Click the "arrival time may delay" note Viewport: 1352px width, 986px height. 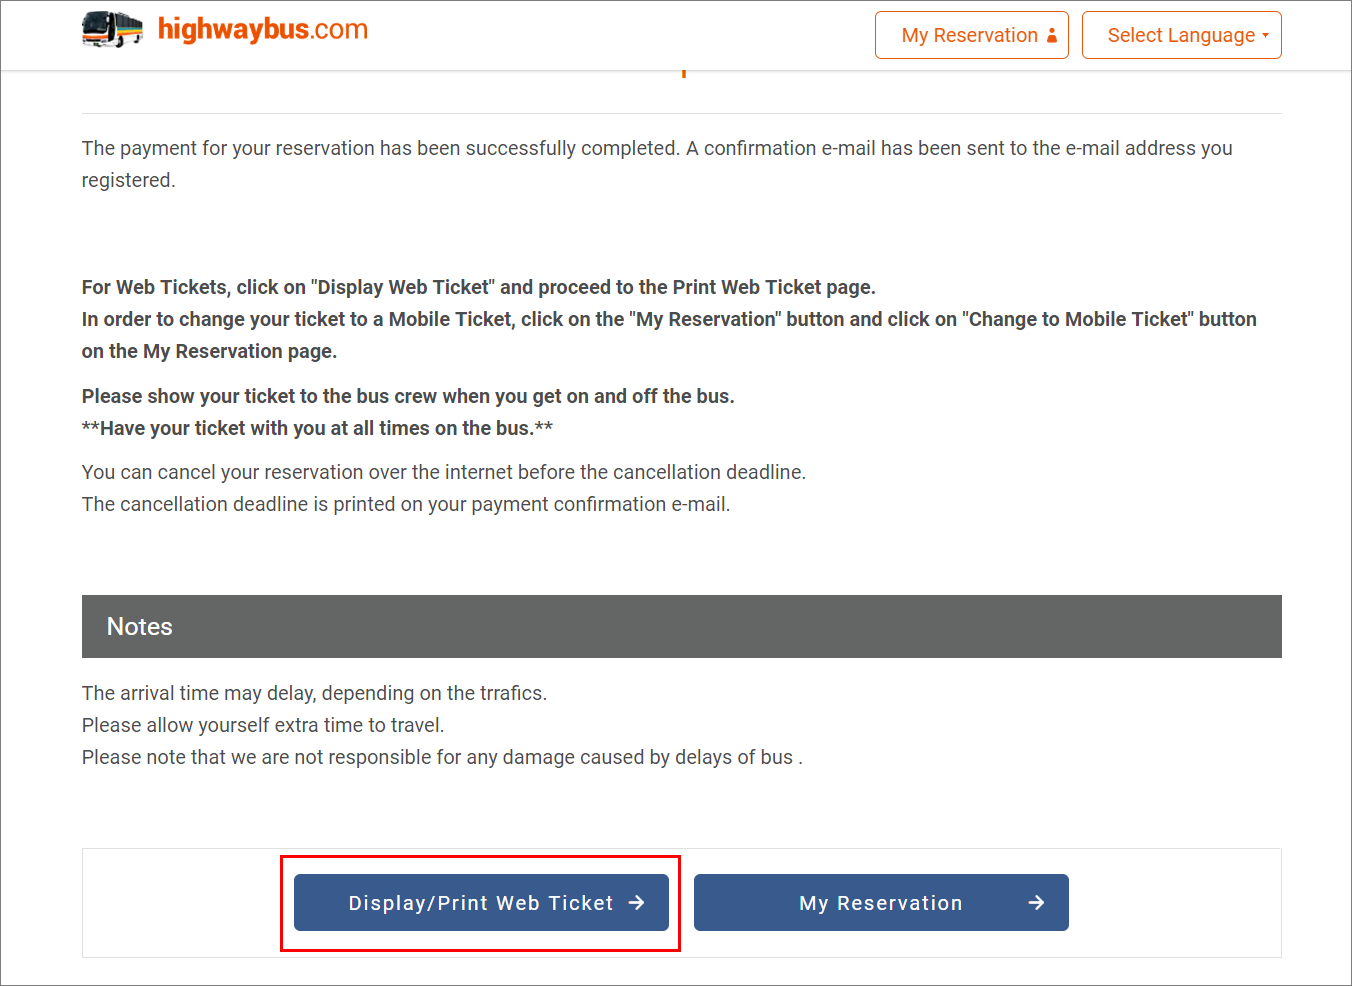click(x=314, y=694)
